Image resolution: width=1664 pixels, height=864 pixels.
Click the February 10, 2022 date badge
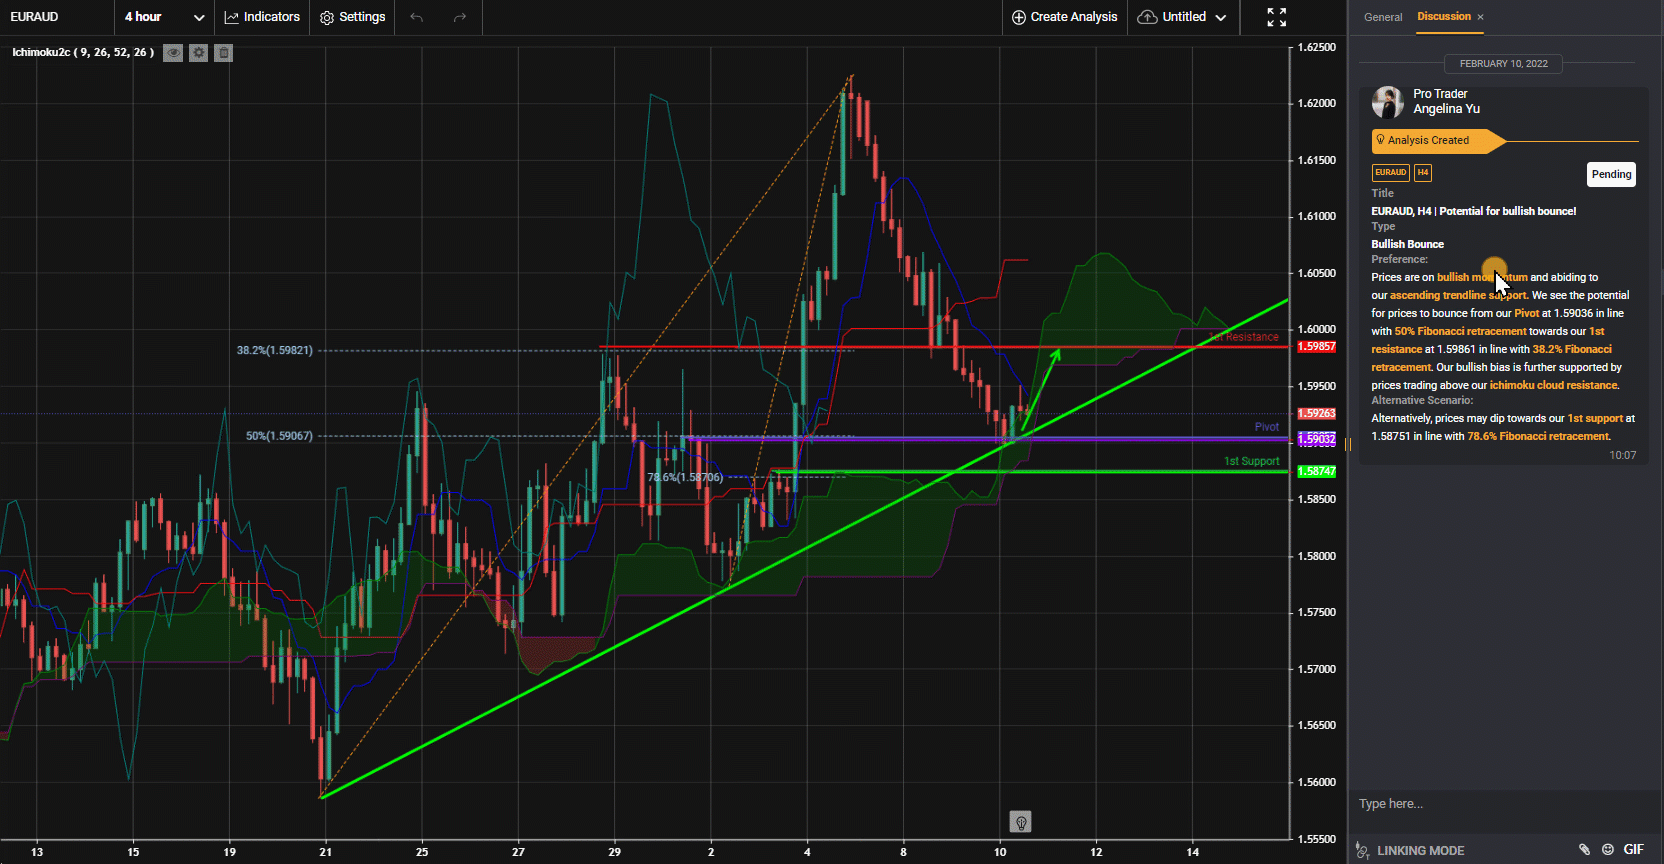[x=1503, y=63]
